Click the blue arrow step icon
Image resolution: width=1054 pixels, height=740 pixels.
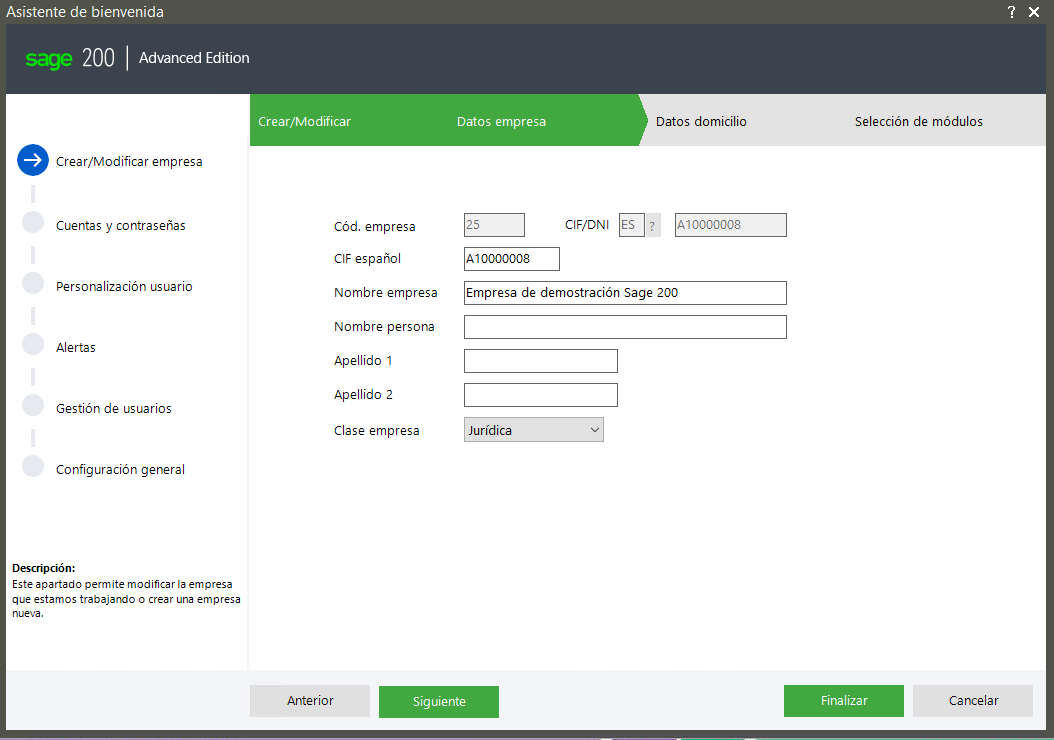point(33,160)
